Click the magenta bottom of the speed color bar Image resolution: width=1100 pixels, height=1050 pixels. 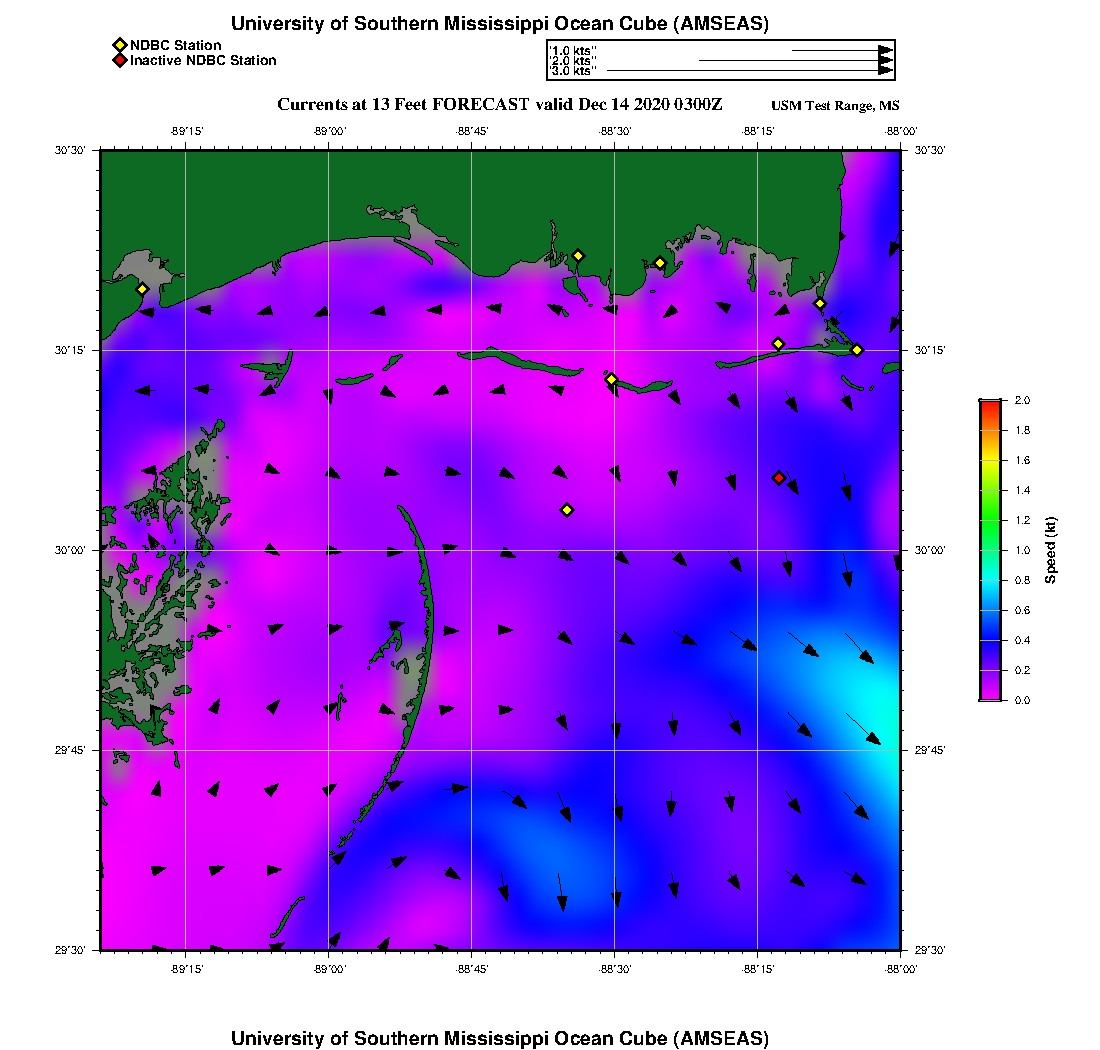(989, 695)
